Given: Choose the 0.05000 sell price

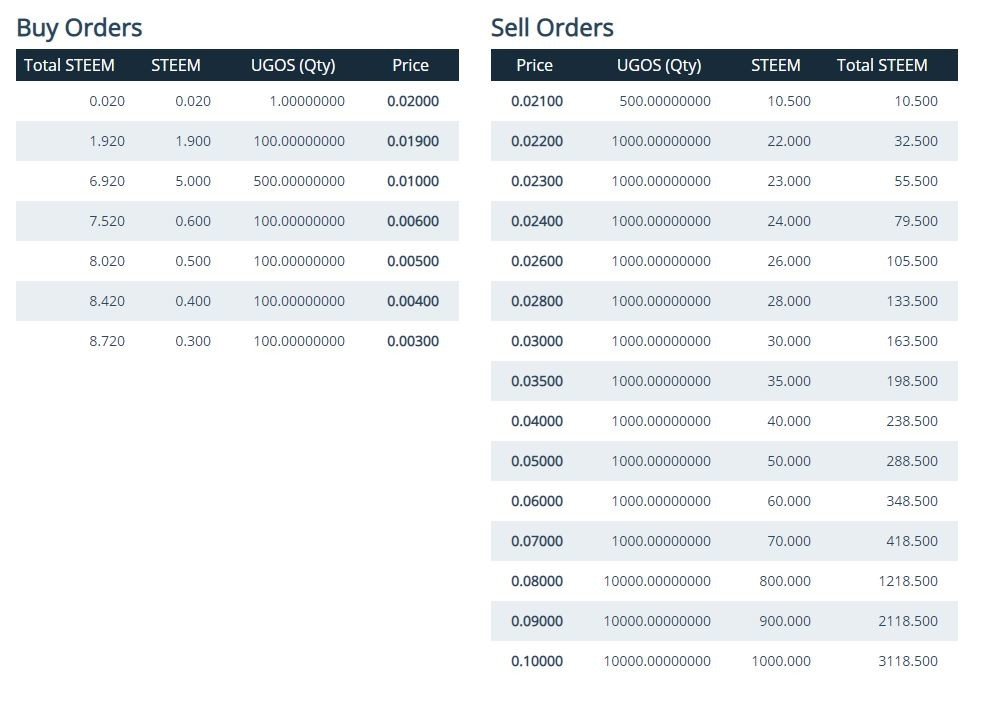Looking at the screenshot, I should (537, 461).
